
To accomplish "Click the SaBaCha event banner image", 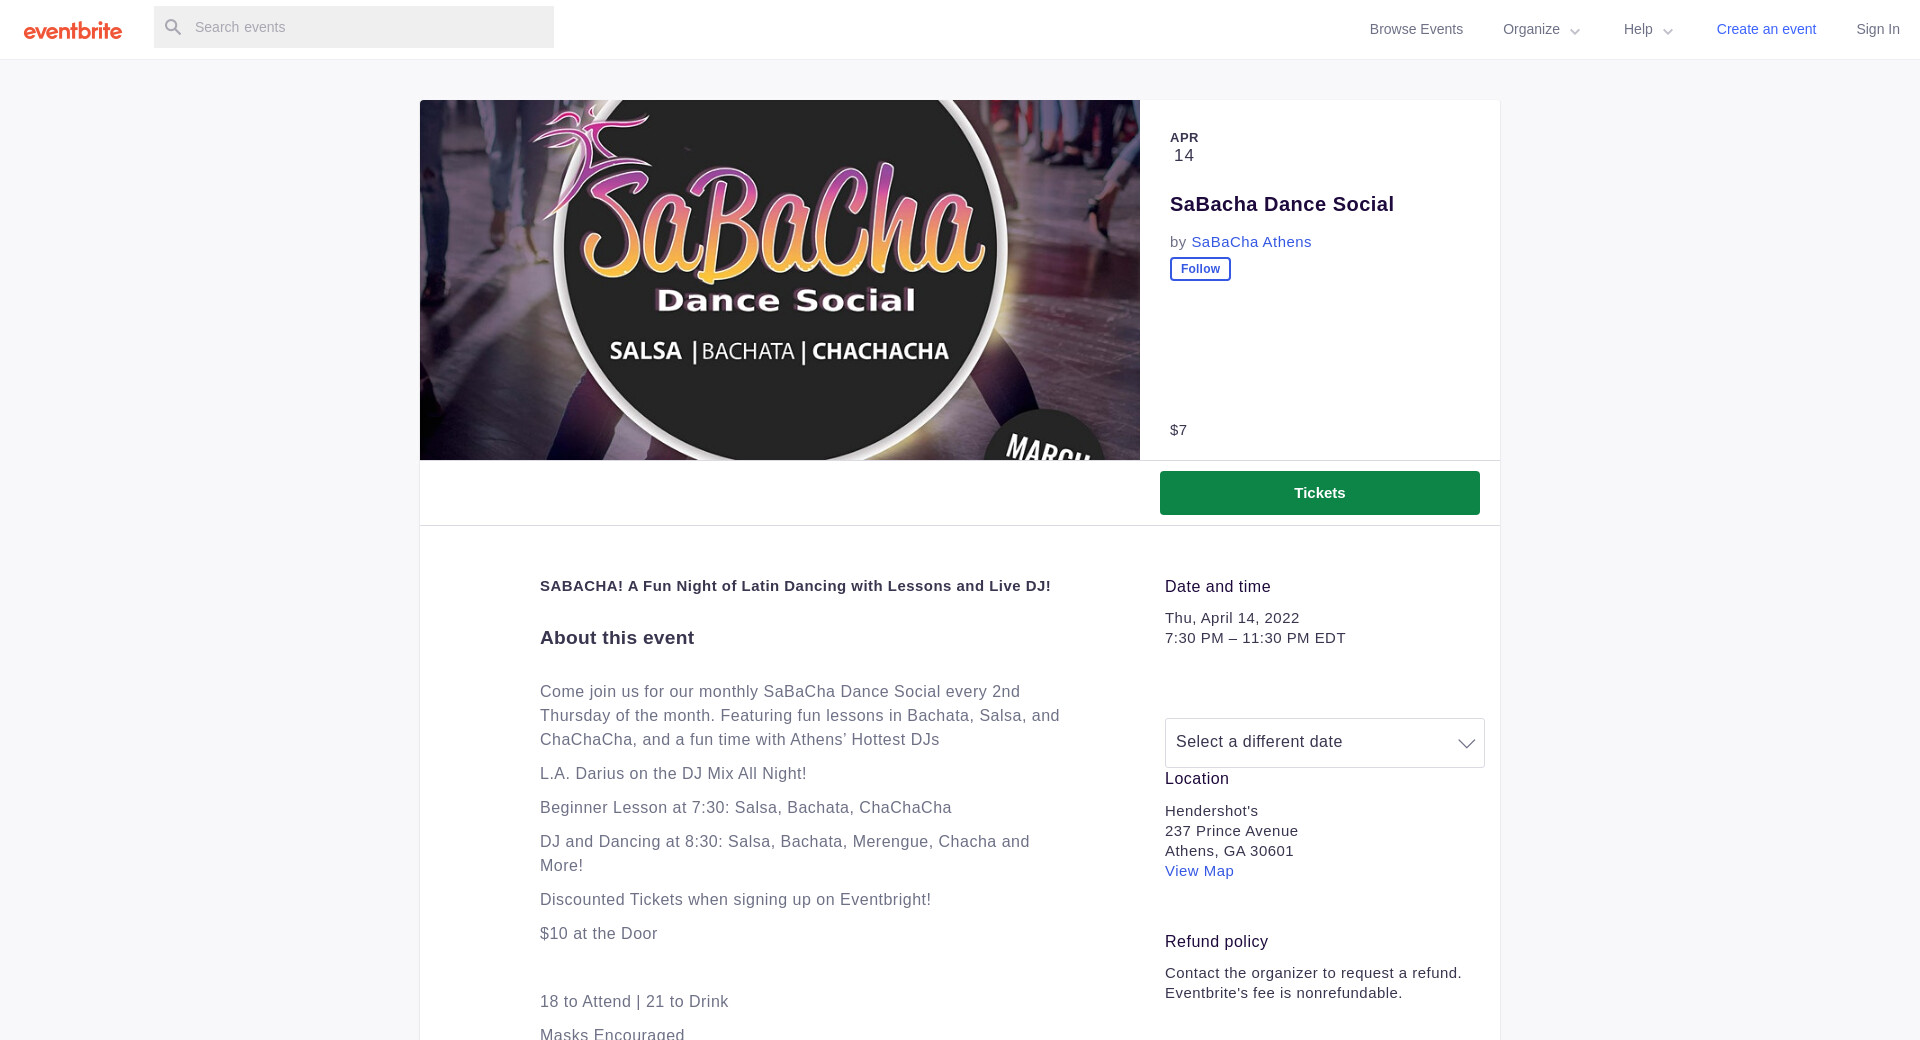I will coord(779,280).
